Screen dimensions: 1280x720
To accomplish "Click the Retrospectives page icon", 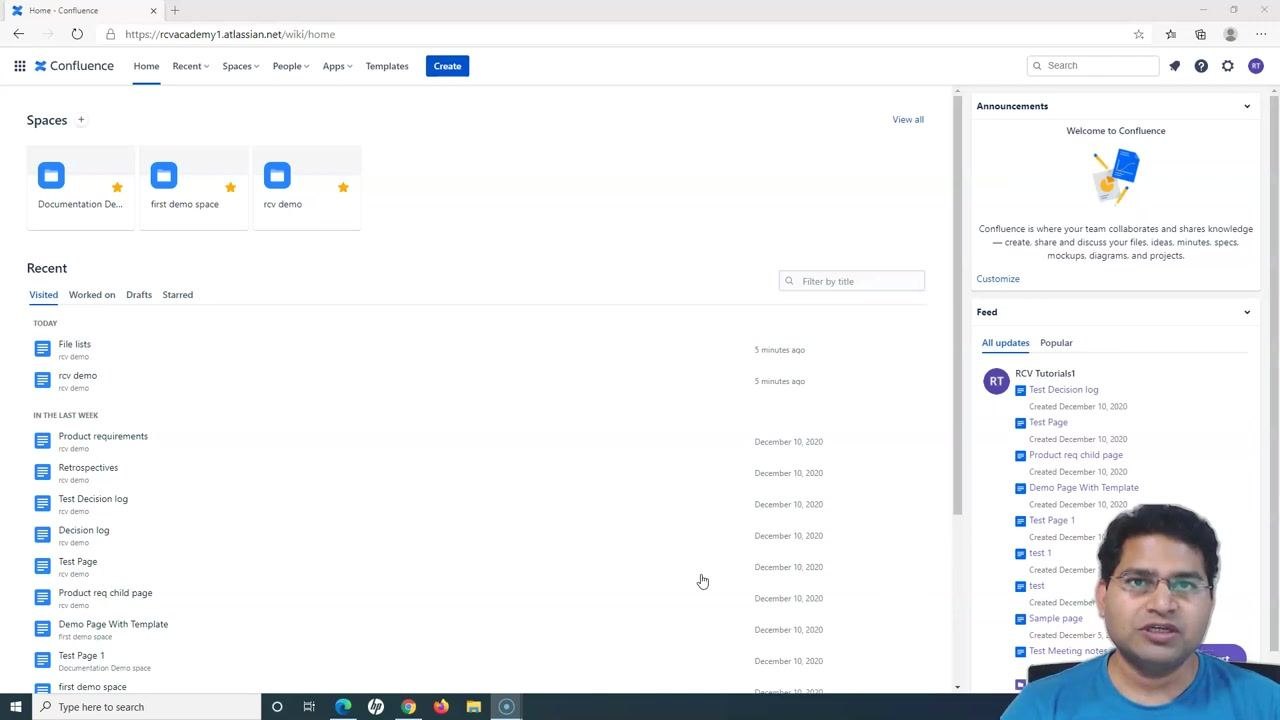I will tap(42, 472).
